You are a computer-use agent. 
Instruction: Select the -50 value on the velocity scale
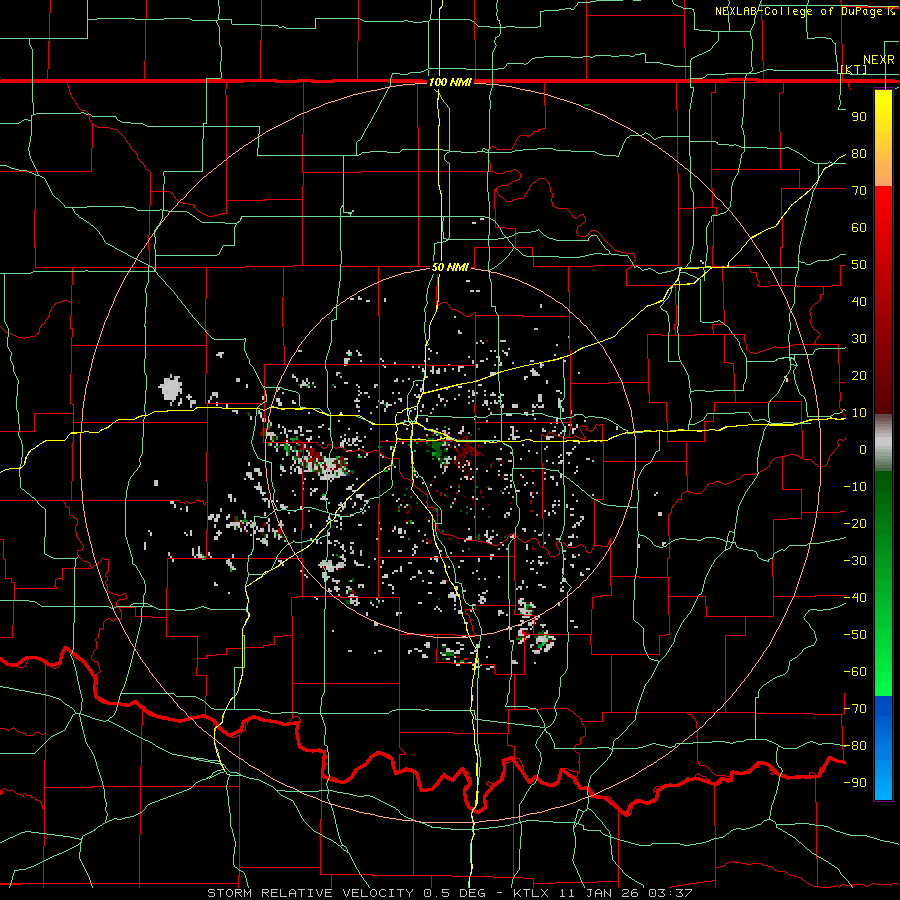[x=855, y=635]
